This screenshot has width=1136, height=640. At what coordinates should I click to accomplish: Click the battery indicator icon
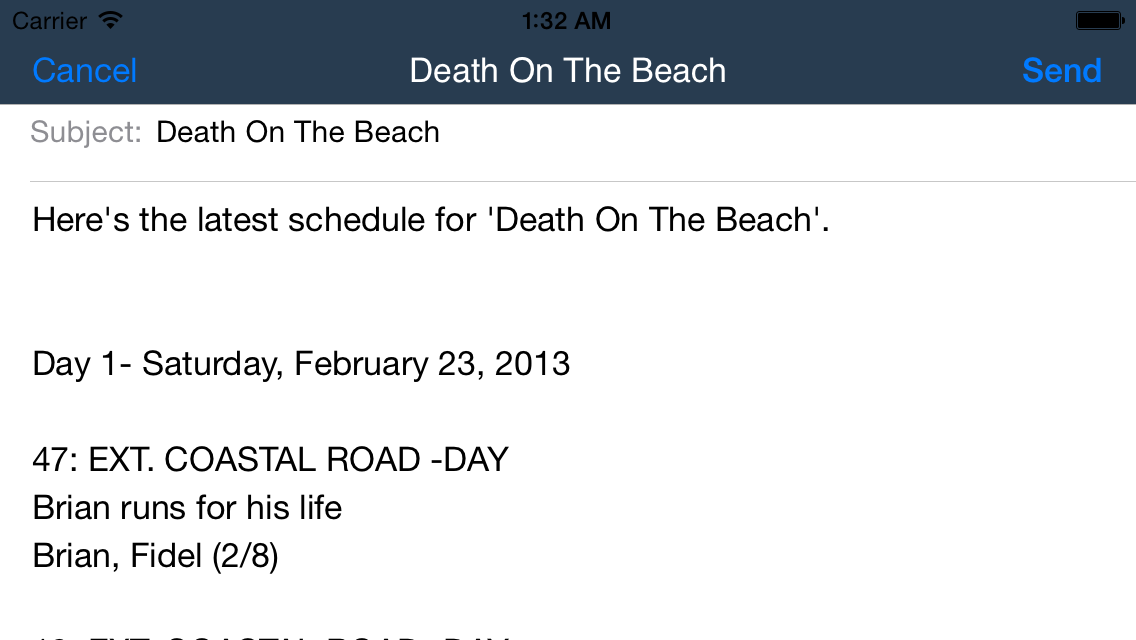point(1100,20)
